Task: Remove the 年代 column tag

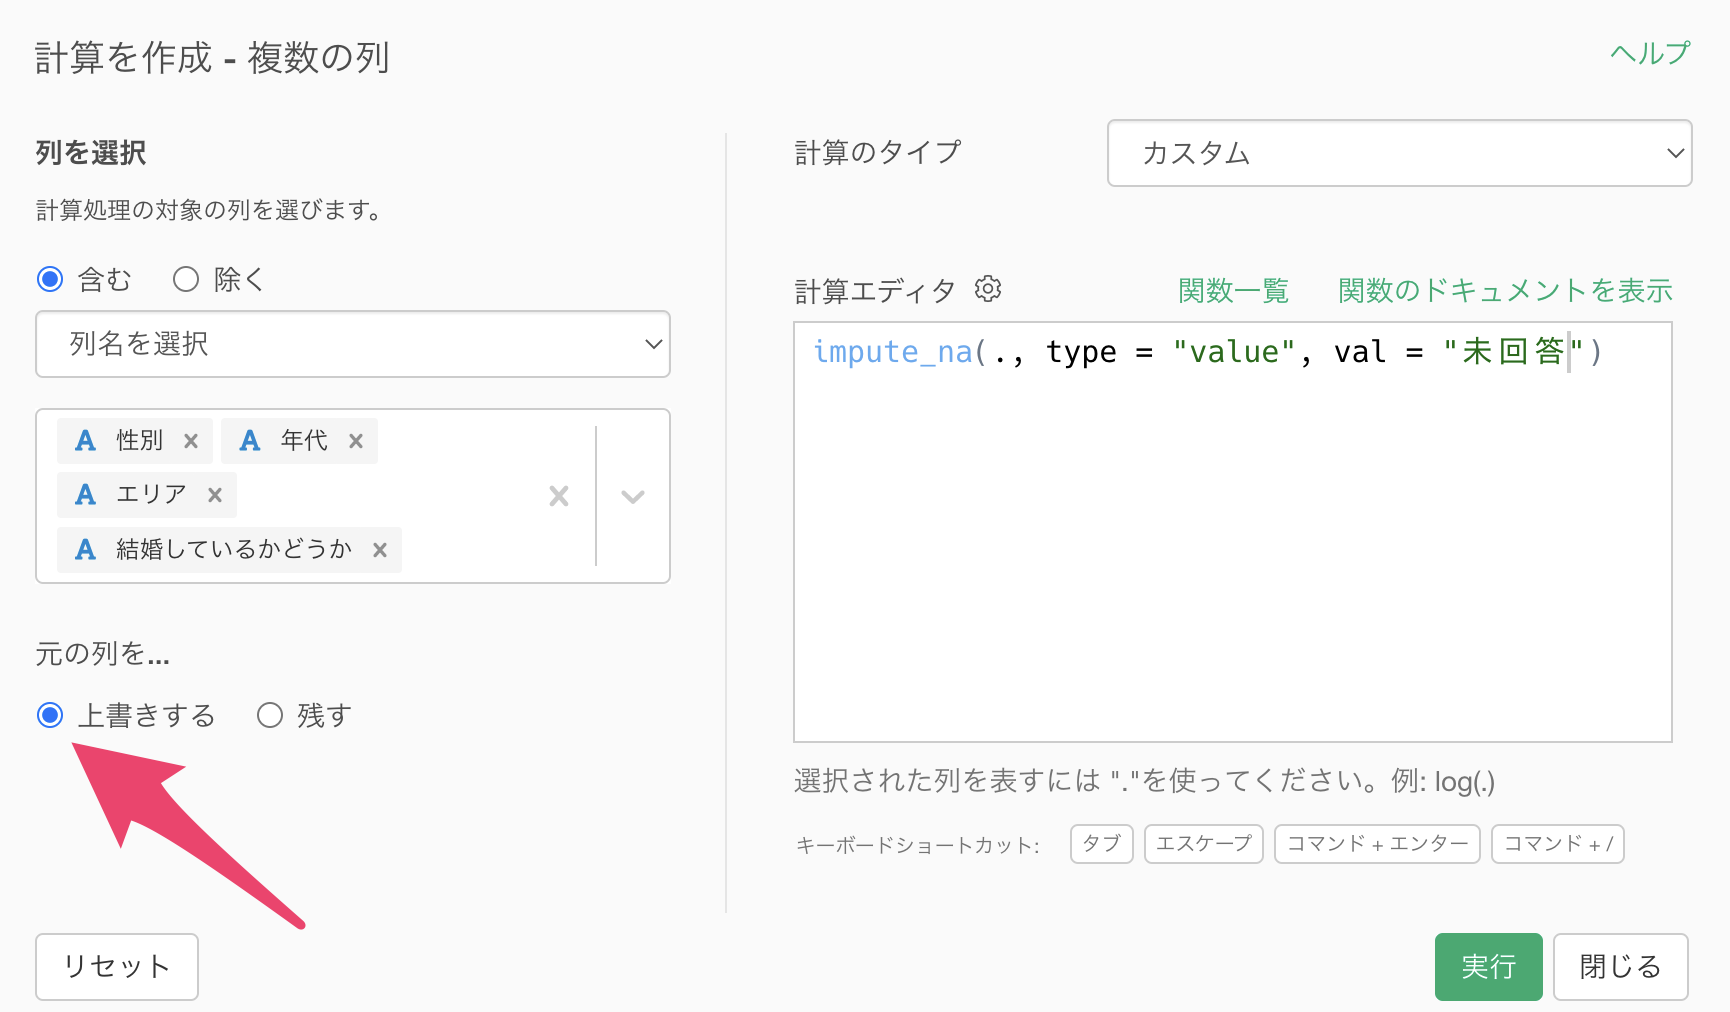Action: (x=355, y=441)
